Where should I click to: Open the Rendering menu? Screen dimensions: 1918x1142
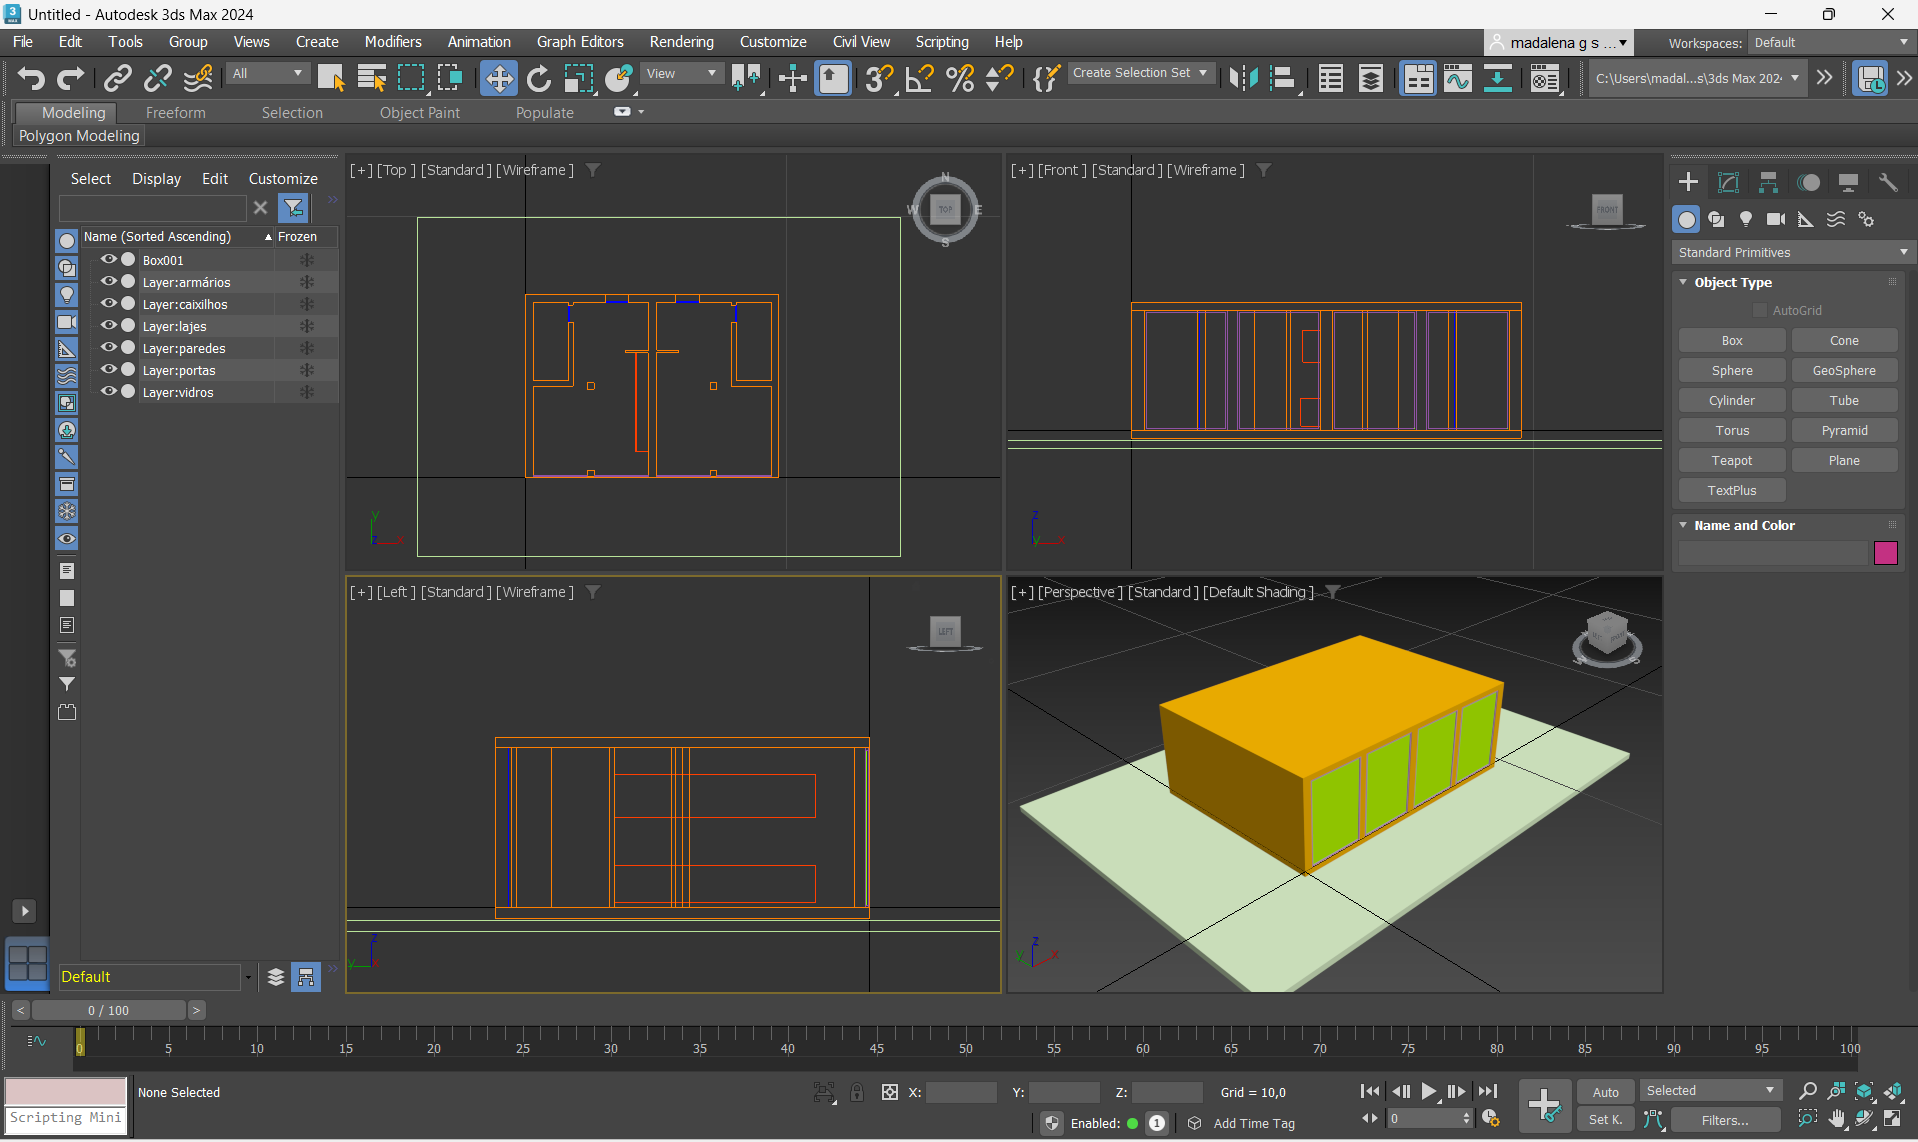(681, 42)
